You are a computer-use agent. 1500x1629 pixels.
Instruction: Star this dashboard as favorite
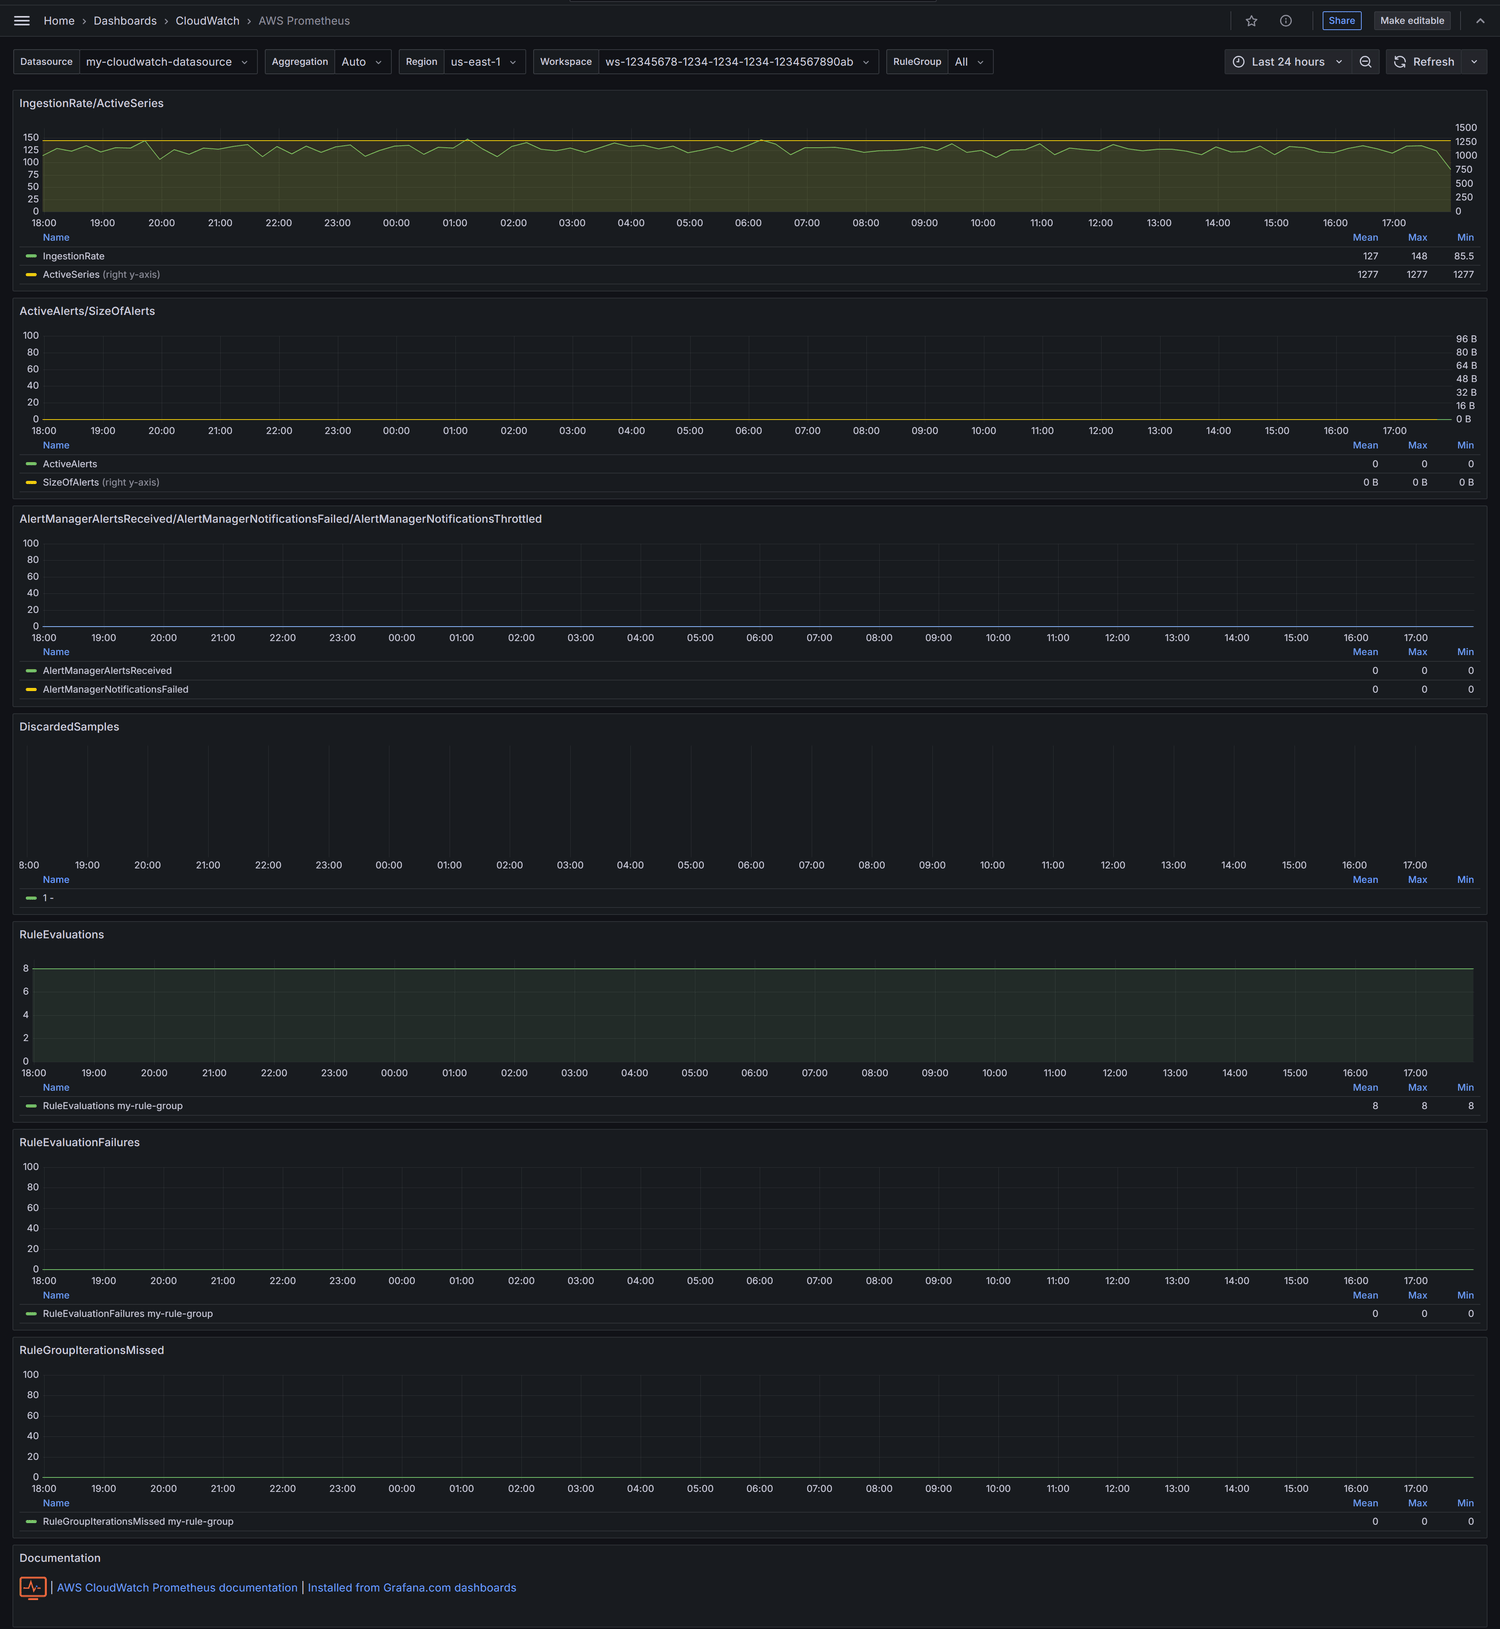[1251, 21]
